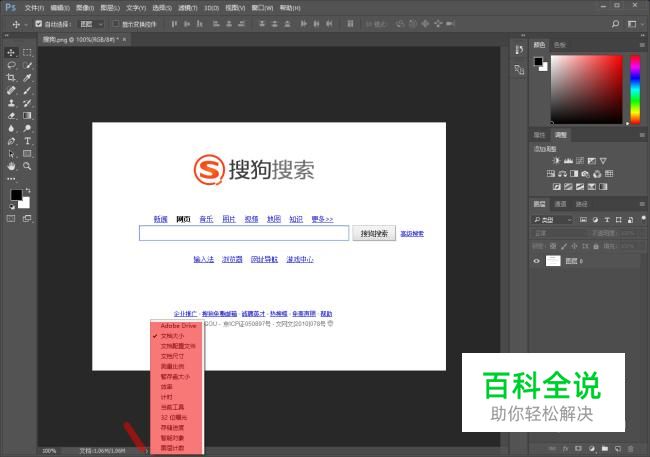Select the Hand tool
This screenshot has height=457, width=650.
11,166
